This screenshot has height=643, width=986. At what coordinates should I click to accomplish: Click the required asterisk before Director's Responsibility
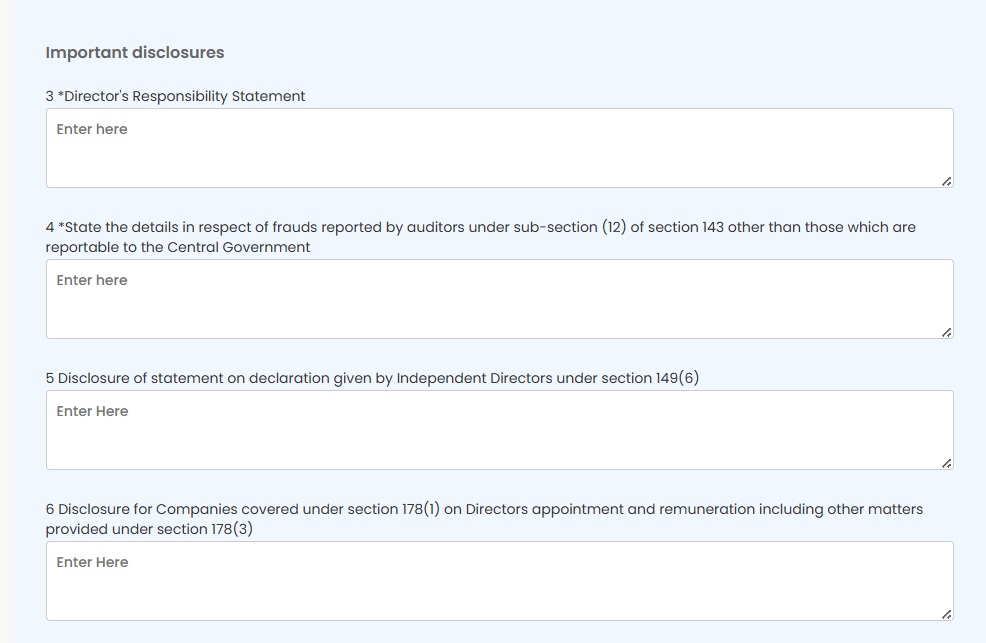61,96
